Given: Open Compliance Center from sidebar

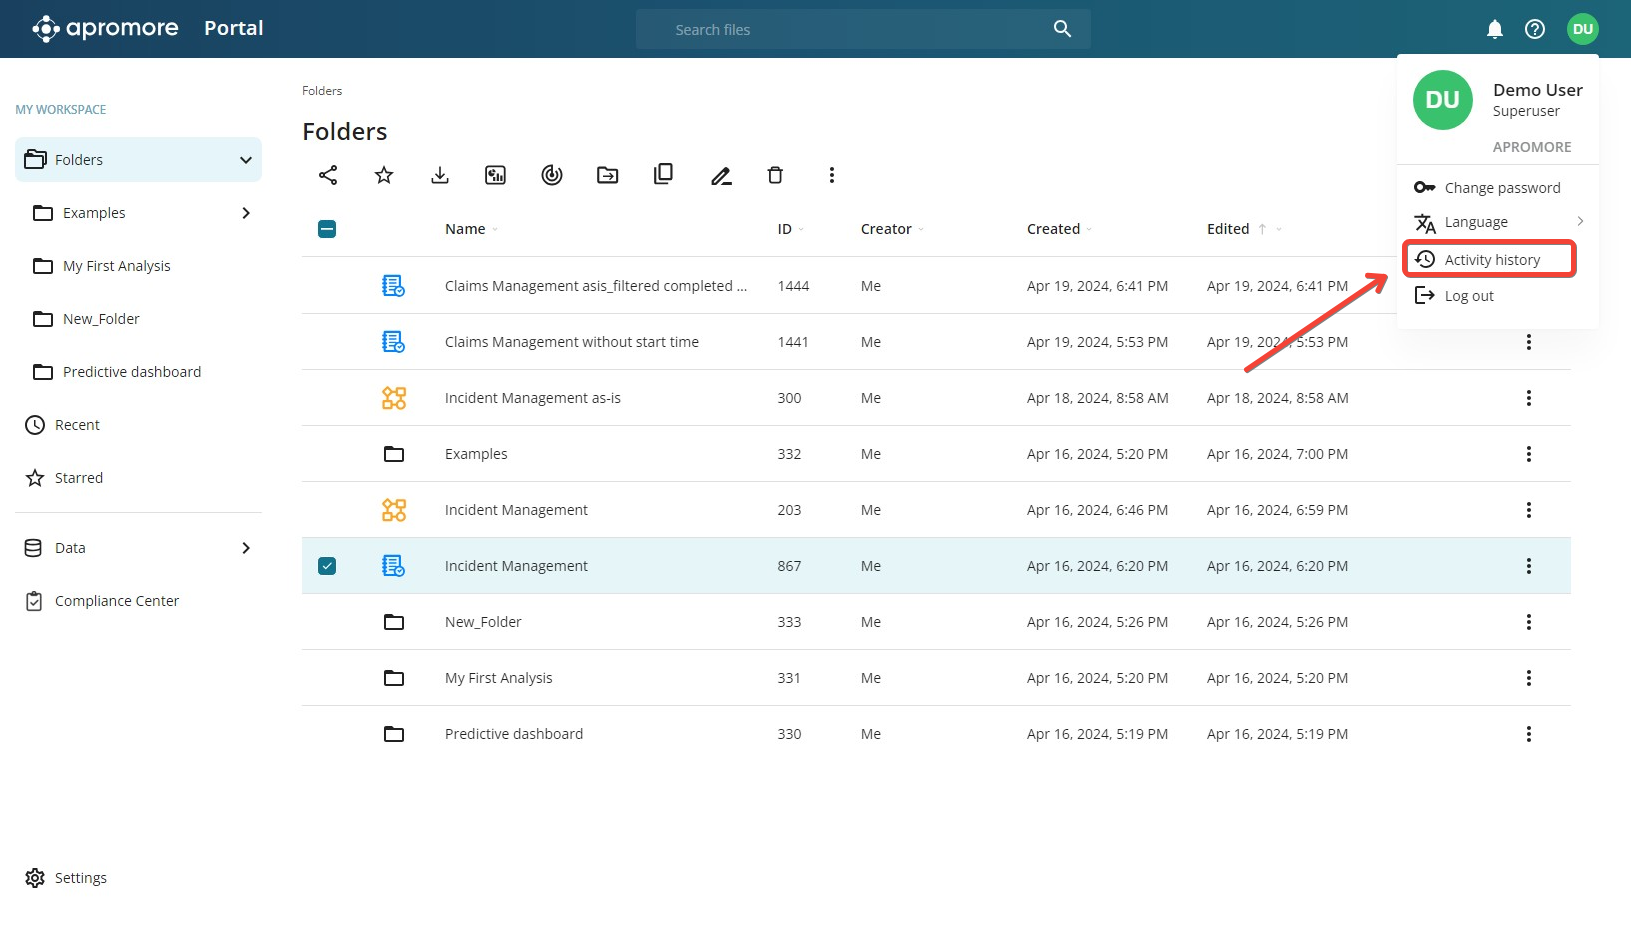Looking at the screenshot, I should point(116,601).
